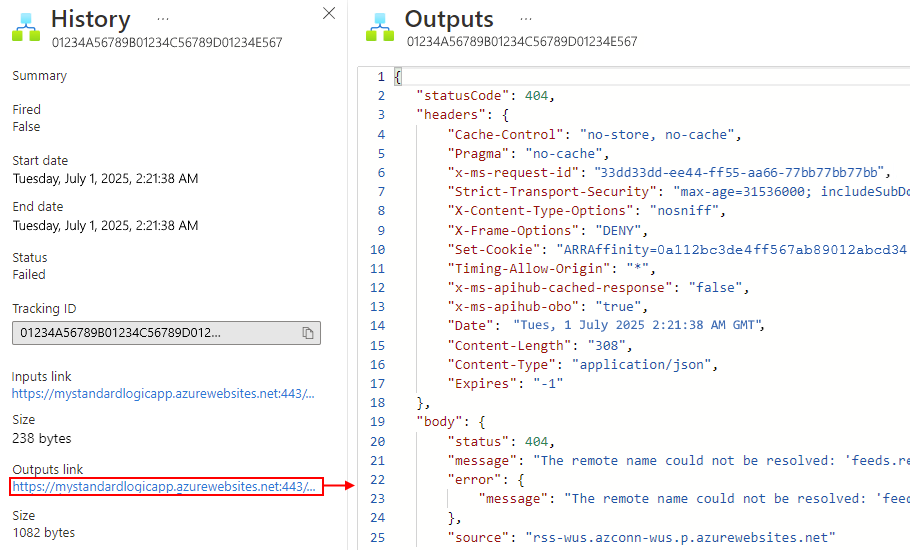Click the ID text under Outputs title
Viewport: 910px width, 550px height.
pos(522,42)
